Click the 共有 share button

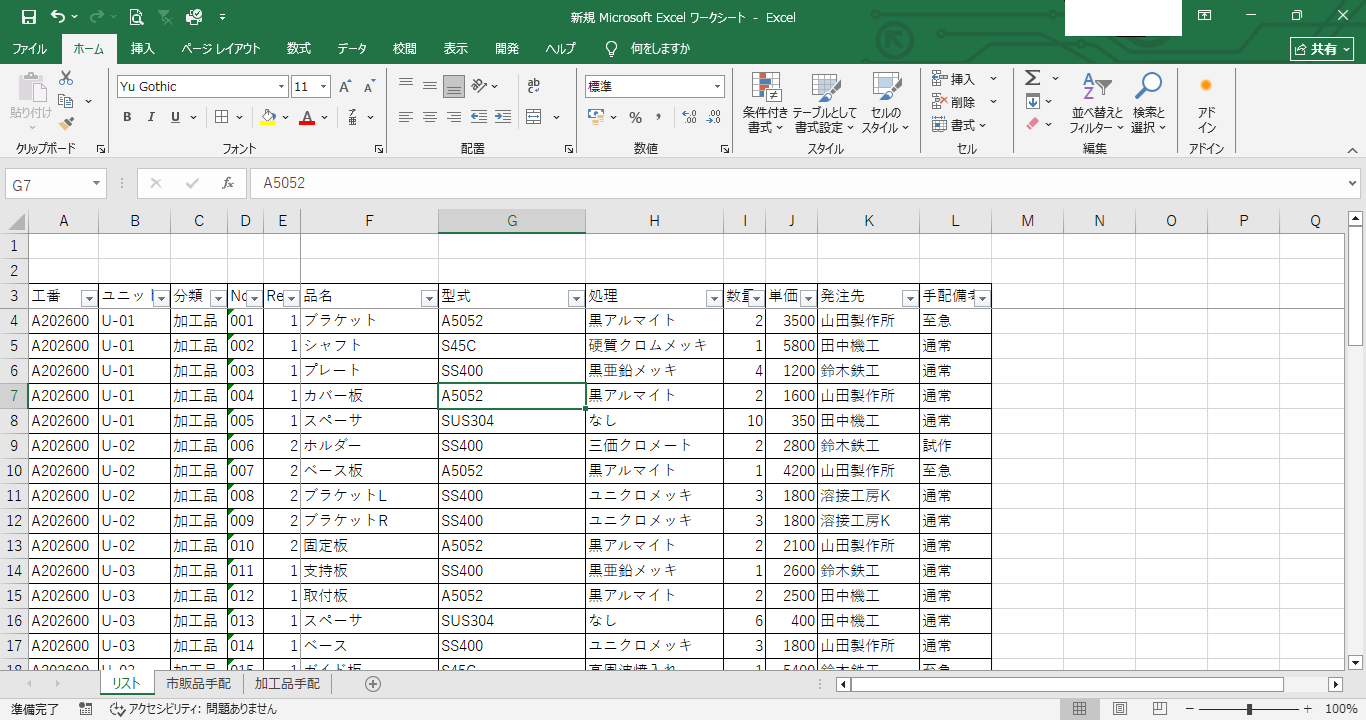coord(1321,49)
